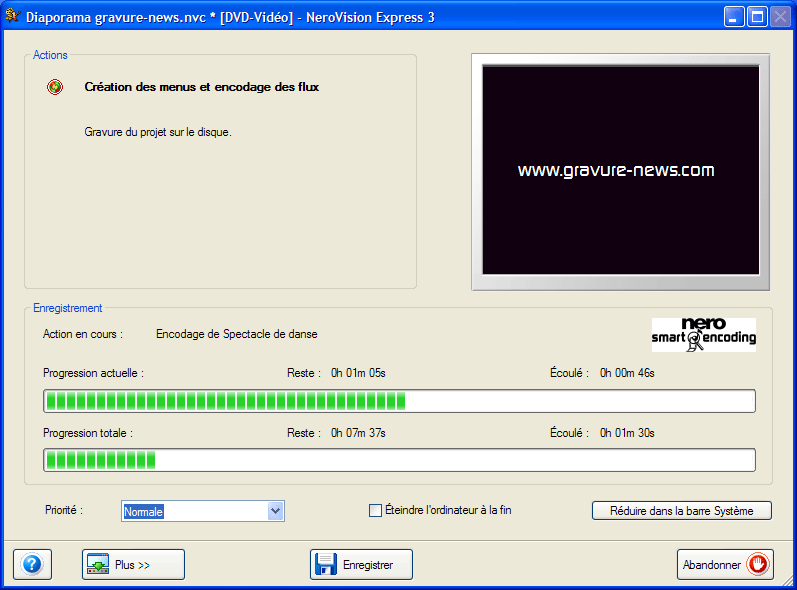Screen dimensions: 797x590
Task: Click the red stop hand icon on Abandonner
Action: coord(758,564)
